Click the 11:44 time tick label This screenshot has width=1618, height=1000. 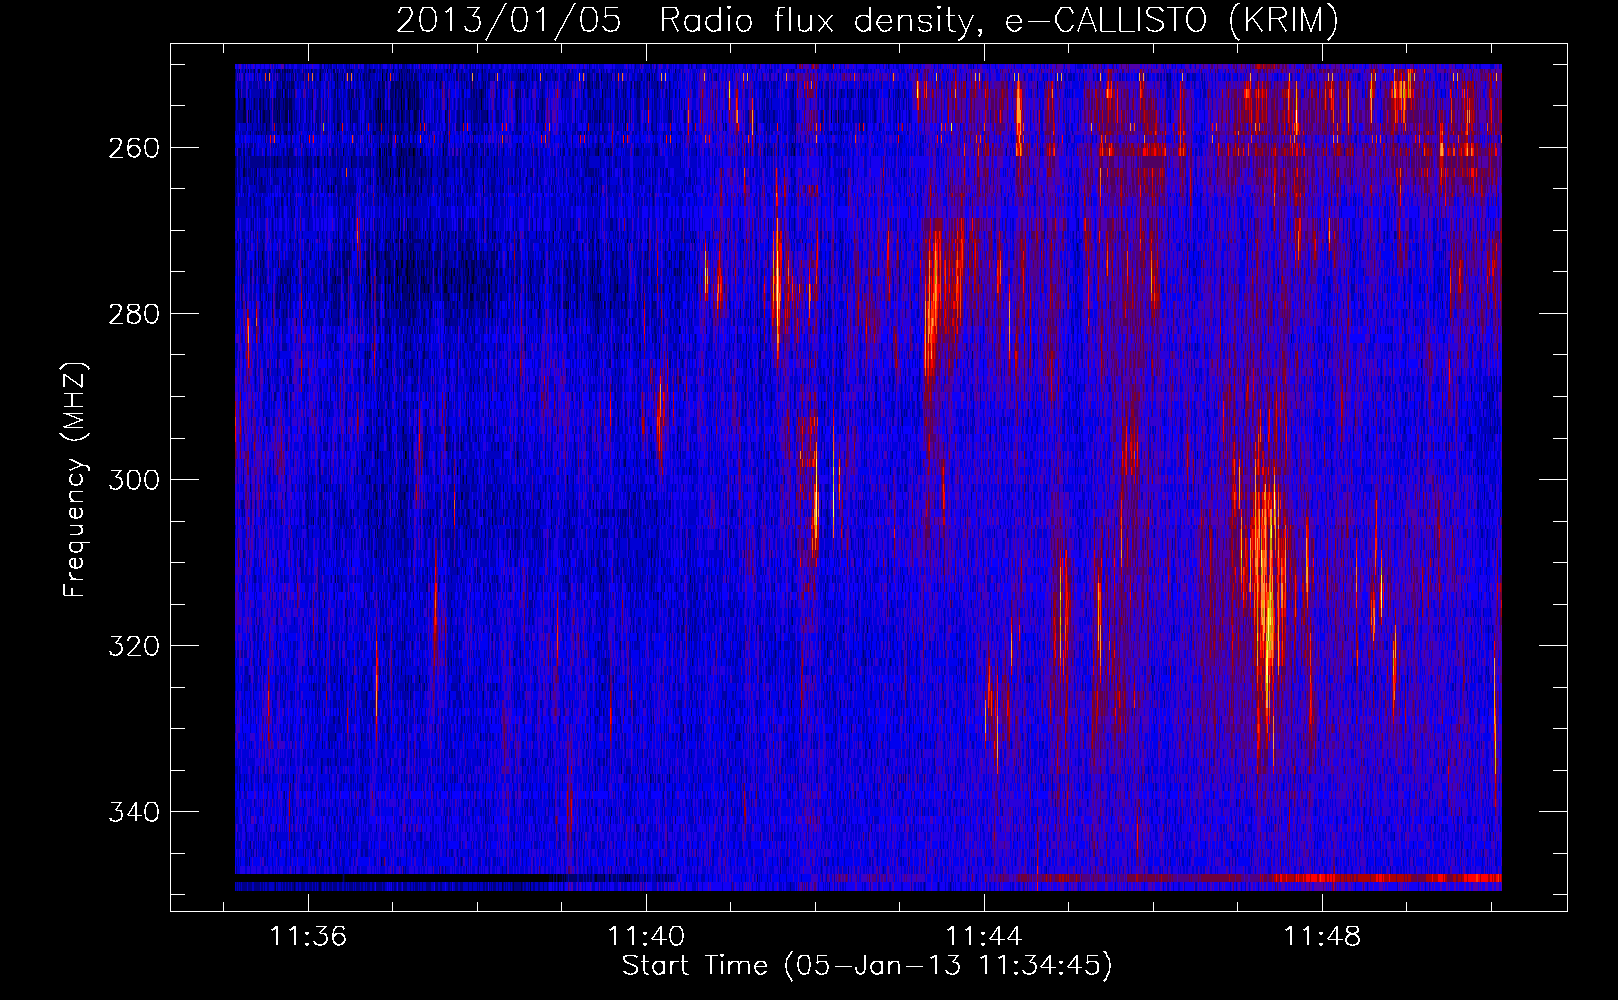tap(984, 936)
